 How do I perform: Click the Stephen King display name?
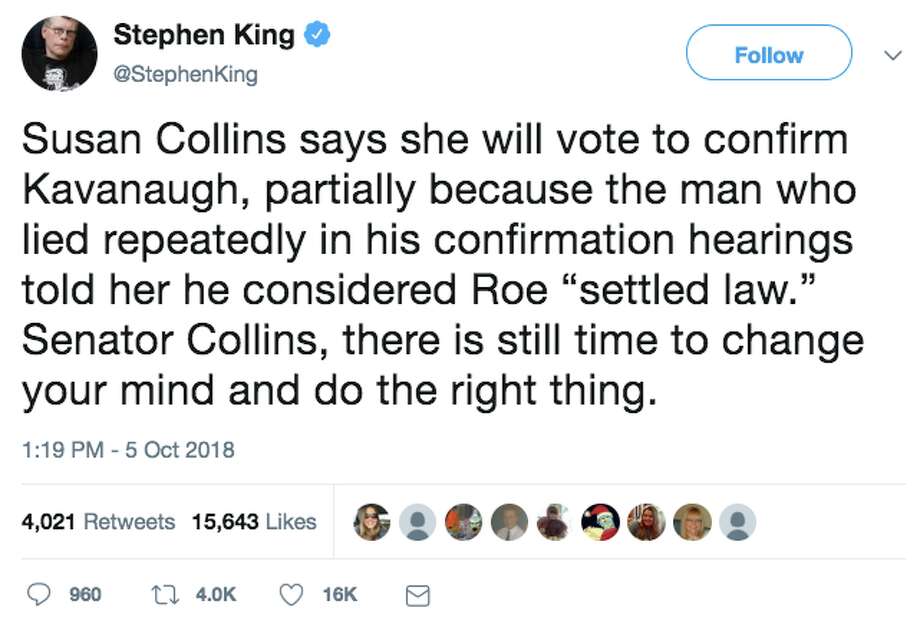pyautogui.click(x=204, y=36)
